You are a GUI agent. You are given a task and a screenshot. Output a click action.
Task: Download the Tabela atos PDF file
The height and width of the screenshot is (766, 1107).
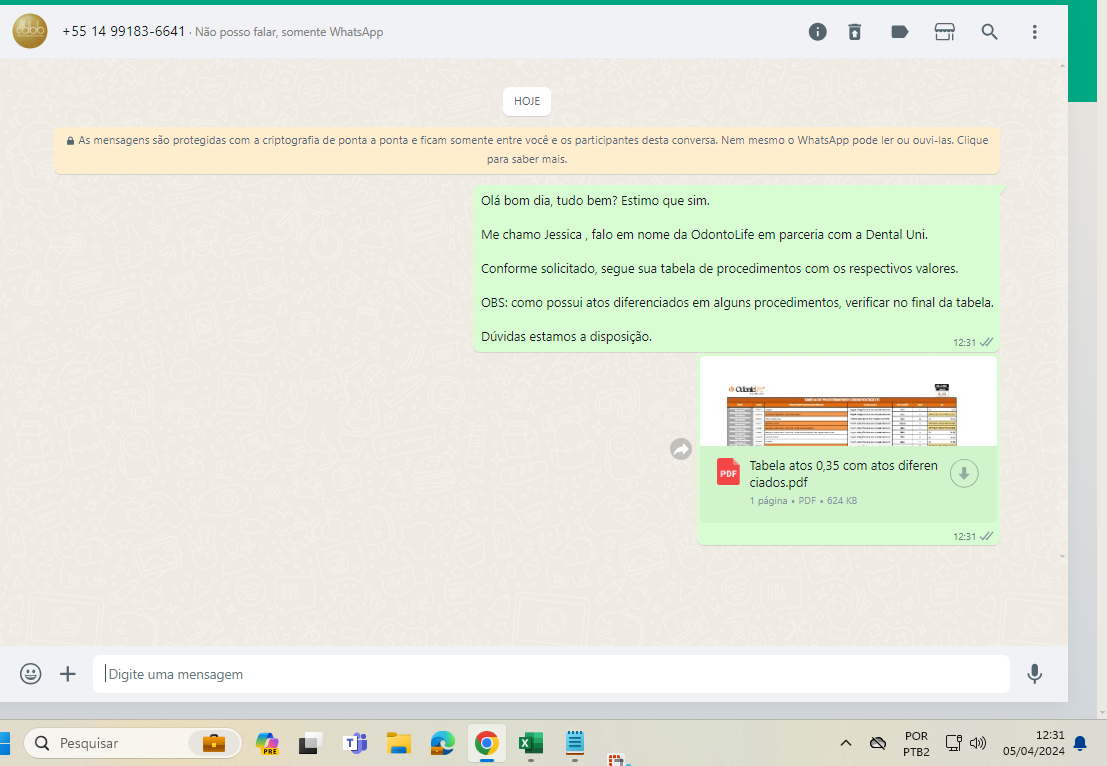(x=964, y=474)
